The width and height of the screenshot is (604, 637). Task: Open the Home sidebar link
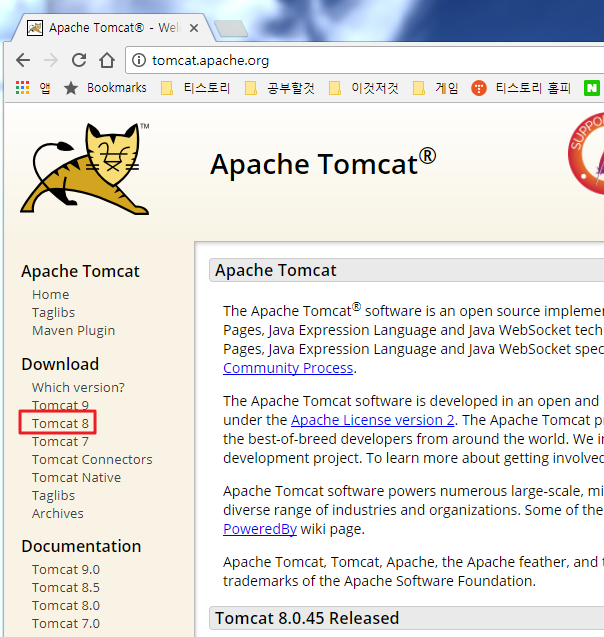point(51,295)
